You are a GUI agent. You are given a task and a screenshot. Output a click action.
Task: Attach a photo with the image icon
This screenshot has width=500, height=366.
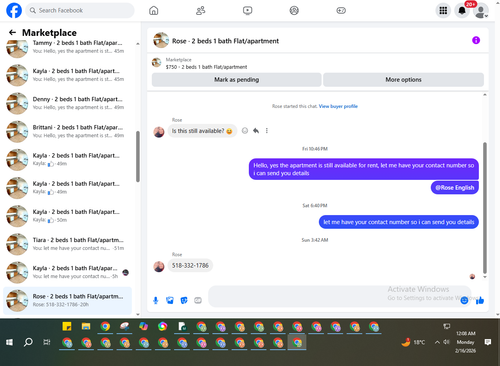(170, 301)
